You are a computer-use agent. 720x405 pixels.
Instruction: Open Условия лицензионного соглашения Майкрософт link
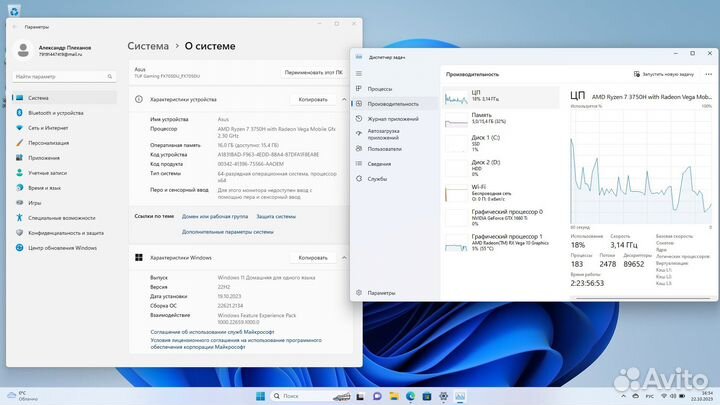point(236,343)
